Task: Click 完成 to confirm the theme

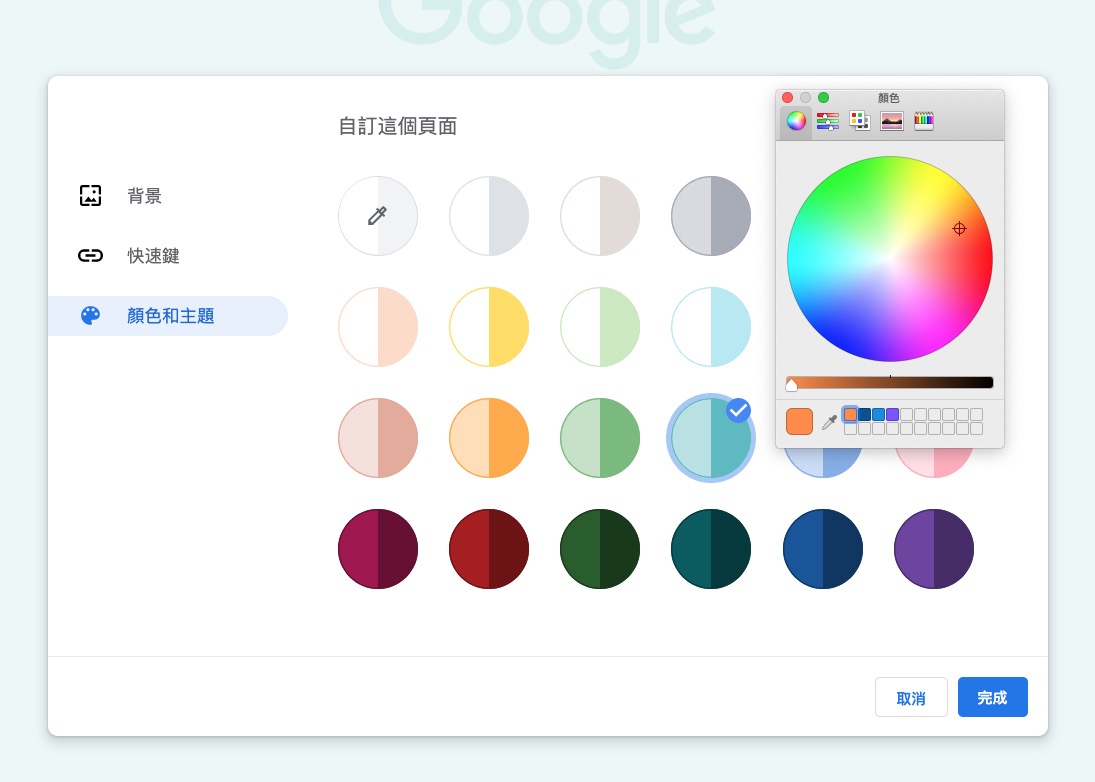Action: click(x=992, y=697)
